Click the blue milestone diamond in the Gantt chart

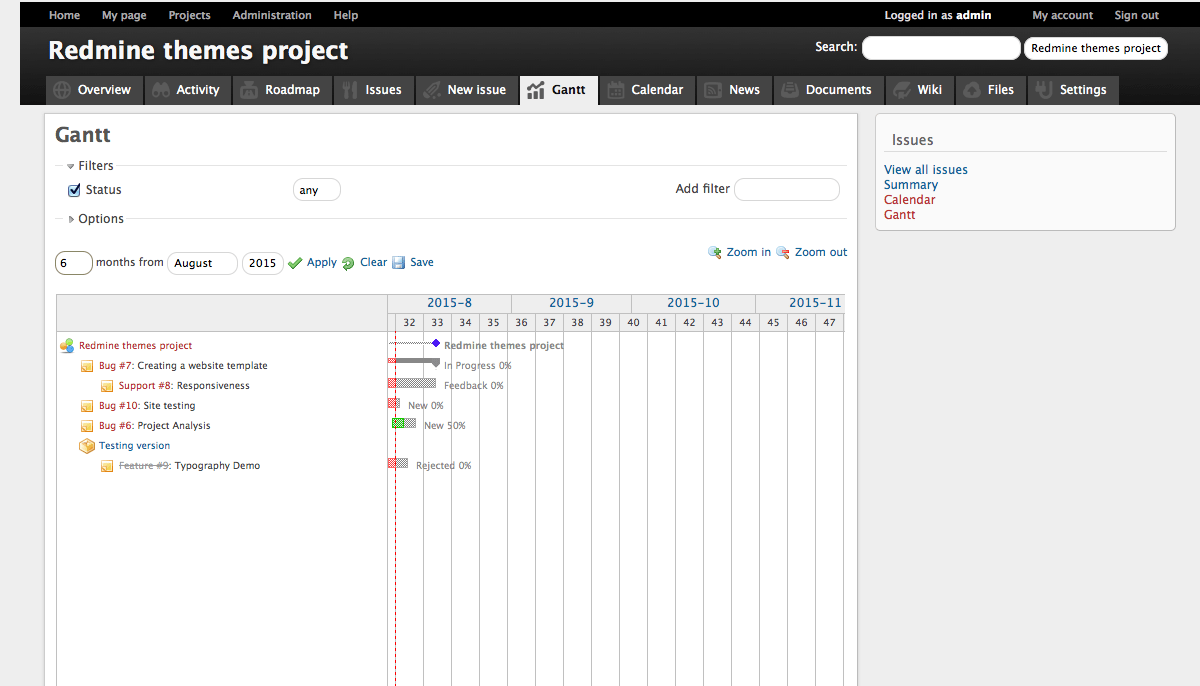(x=436, y=343)
